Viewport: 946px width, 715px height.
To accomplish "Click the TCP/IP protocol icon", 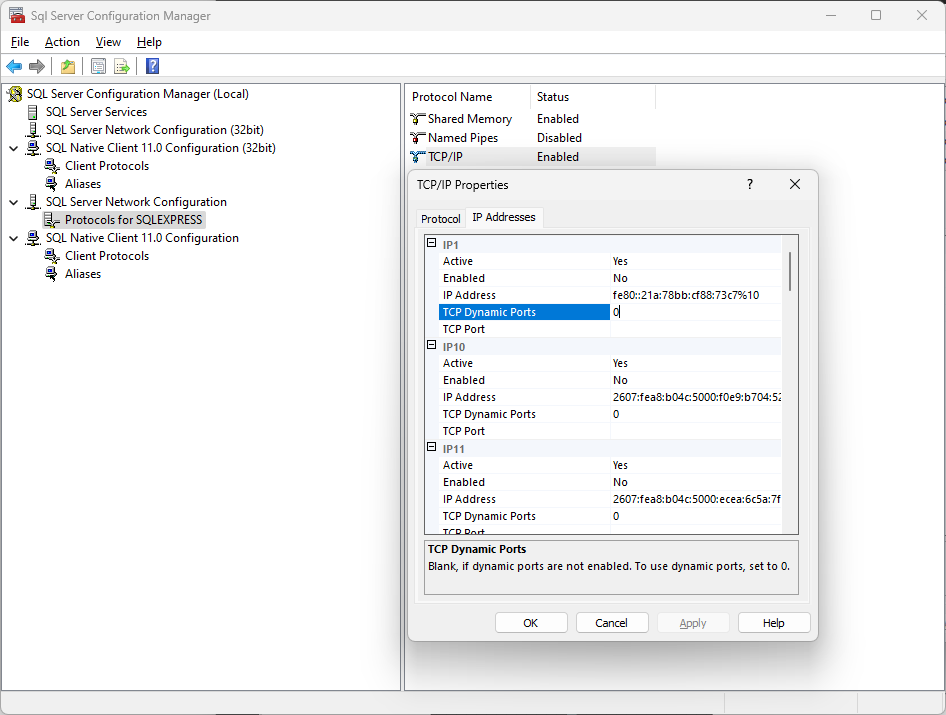I will (417, 157).
